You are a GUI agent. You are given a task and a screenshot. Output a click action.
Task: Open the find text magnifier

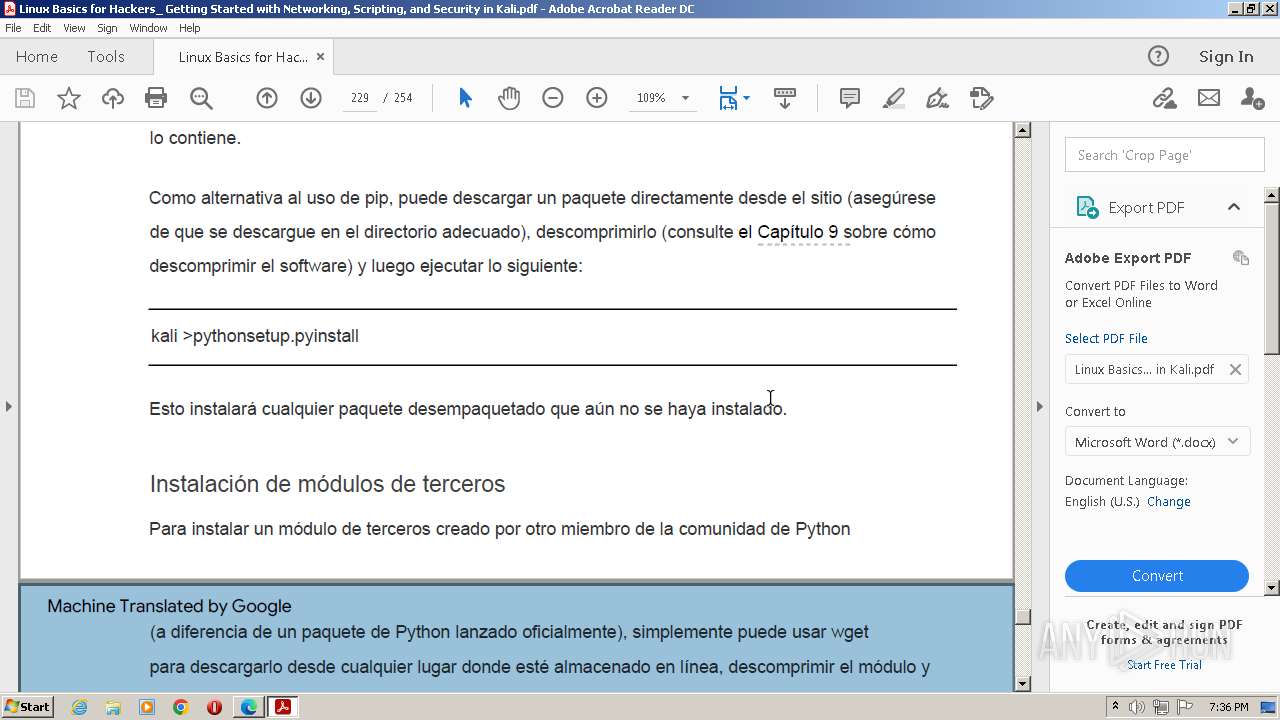201,98
